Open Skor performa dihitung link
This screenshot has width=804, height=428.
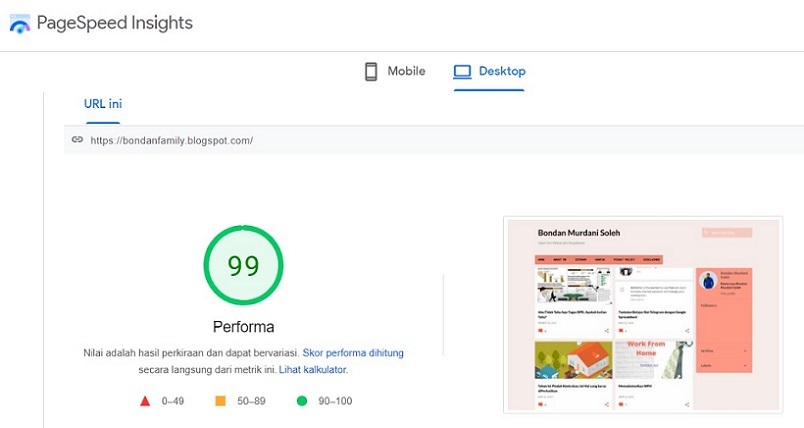(x=353, y=353)
